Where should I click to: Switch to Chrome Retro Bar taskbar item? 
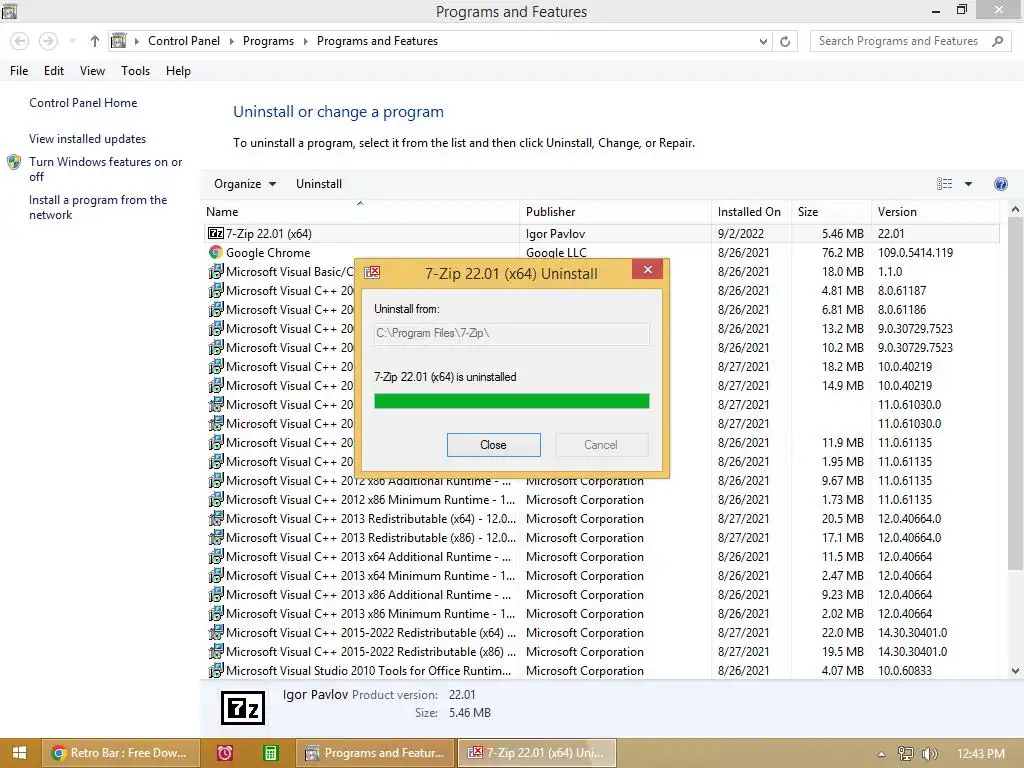click(x=119, y=753)
